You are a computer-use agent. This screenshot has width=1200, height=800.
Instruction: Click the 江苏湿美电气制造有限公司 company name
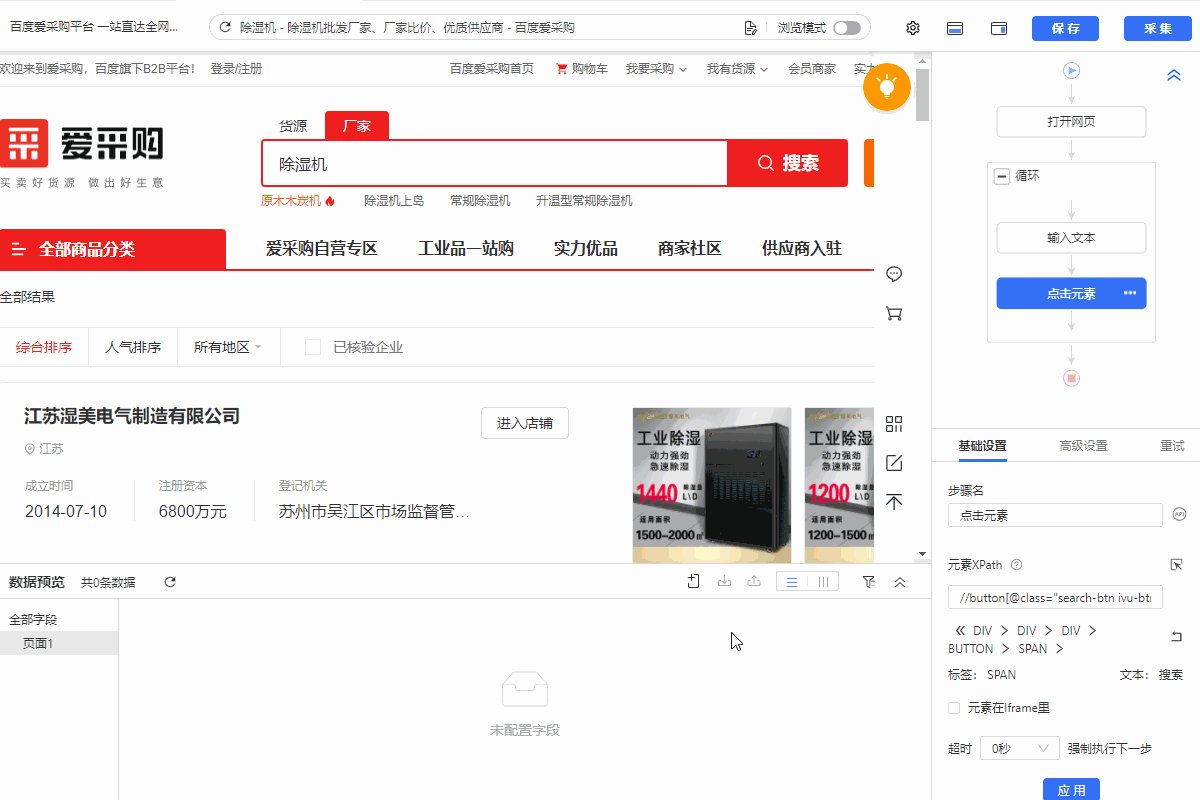(x=132, y=416)
